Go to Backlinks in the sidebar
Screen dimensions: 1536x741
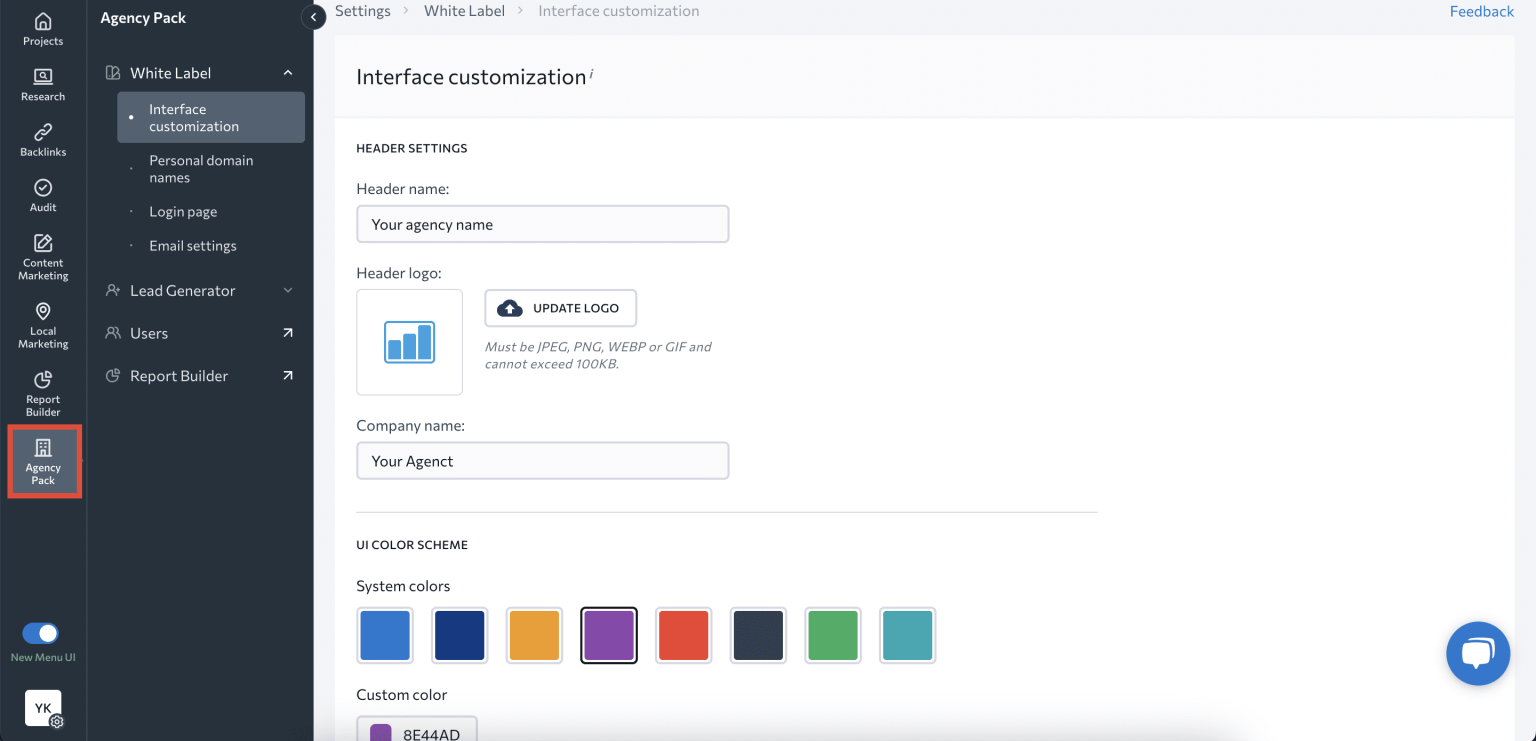43,139
